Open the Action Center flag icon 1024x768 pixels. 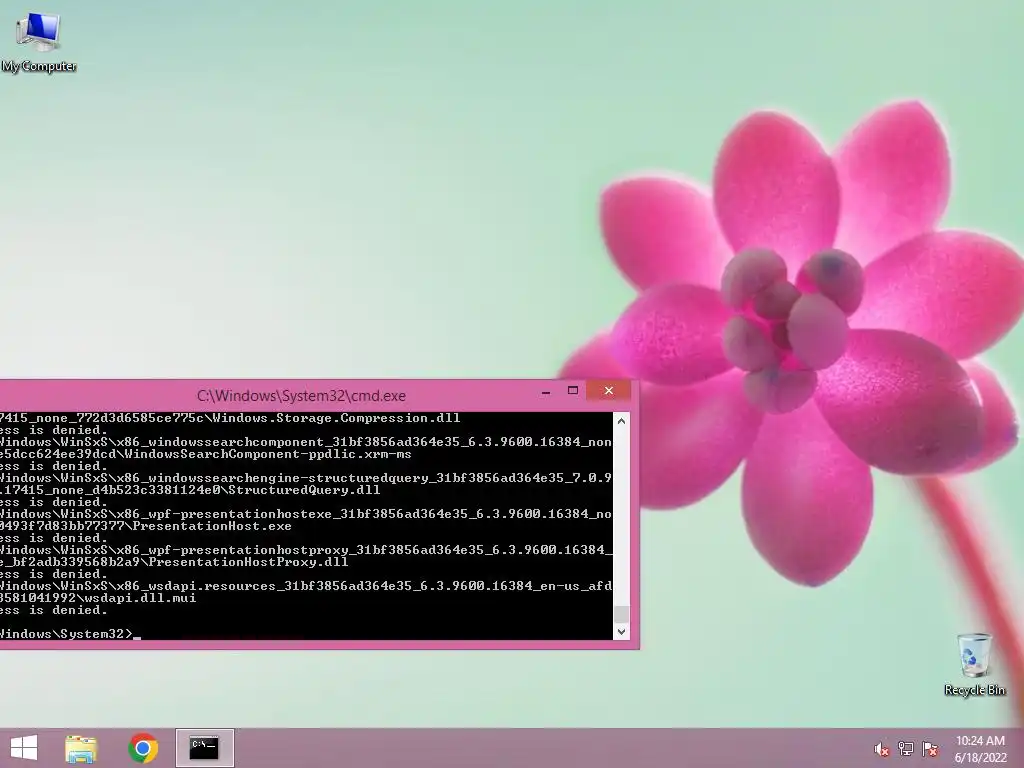[x=930, y=749]
